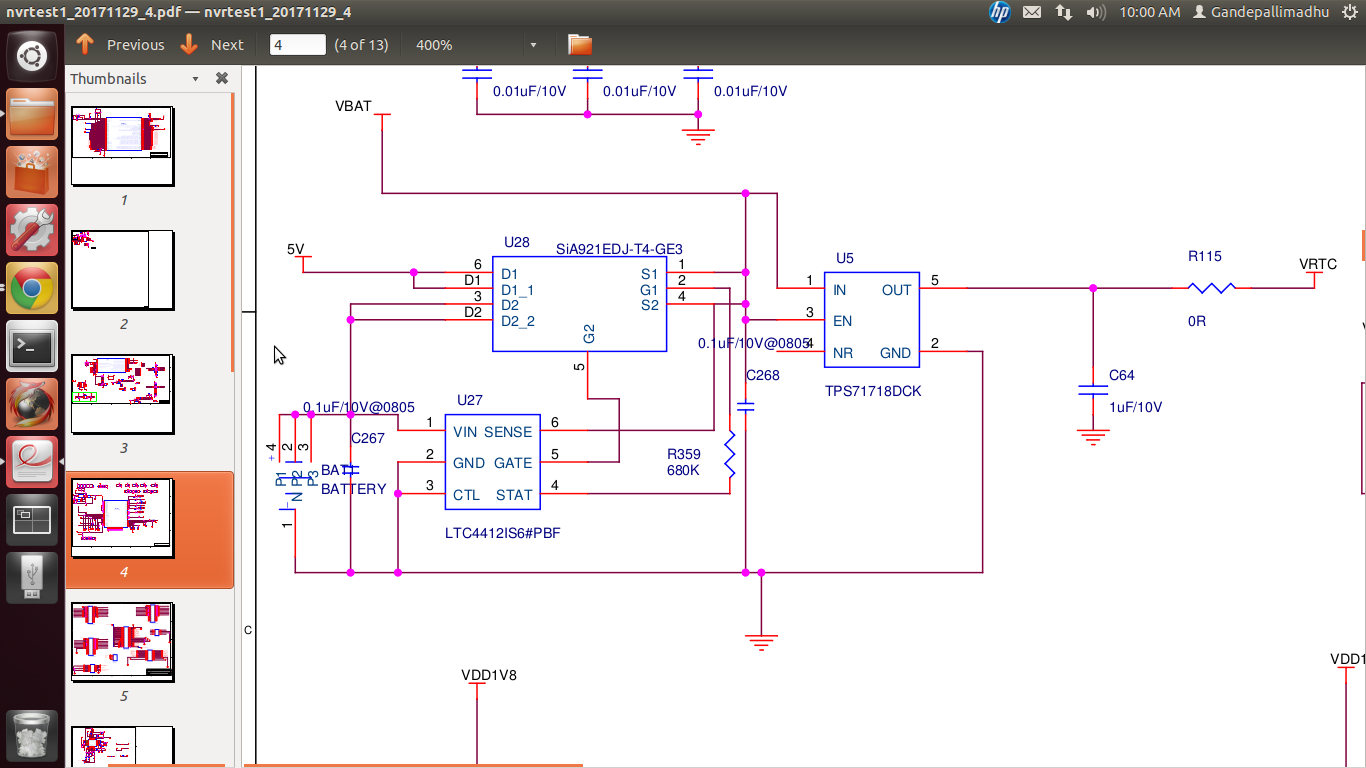Click the sound volume indicator
The image size is (1366, 768).
click(x=1093, y=13)
